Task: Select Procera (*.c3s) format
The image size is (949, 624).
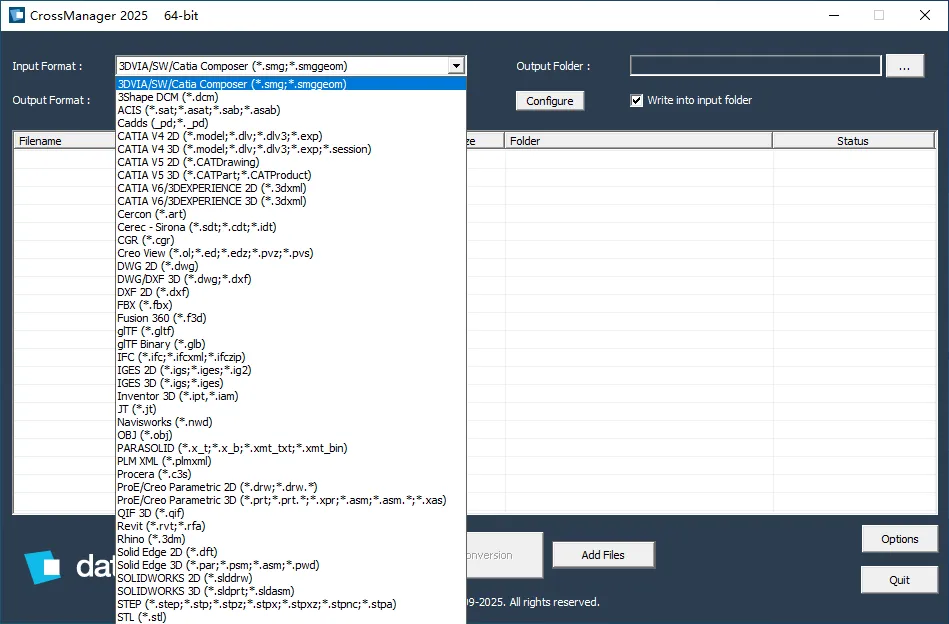Action: coord(291,474)
